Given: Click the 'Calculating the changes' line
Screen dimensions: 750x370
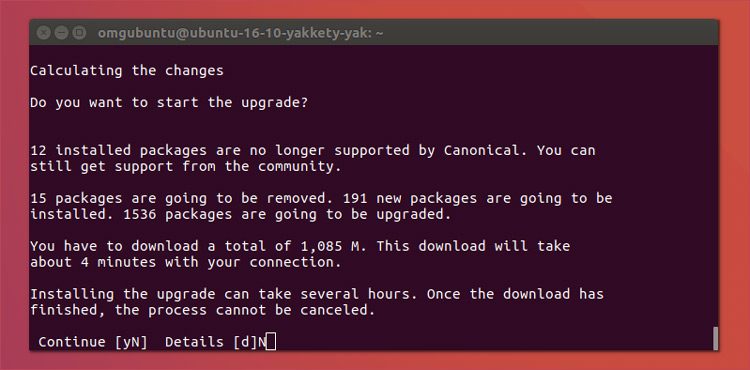Looking at the screenshot, I should [x=127, y=71].
